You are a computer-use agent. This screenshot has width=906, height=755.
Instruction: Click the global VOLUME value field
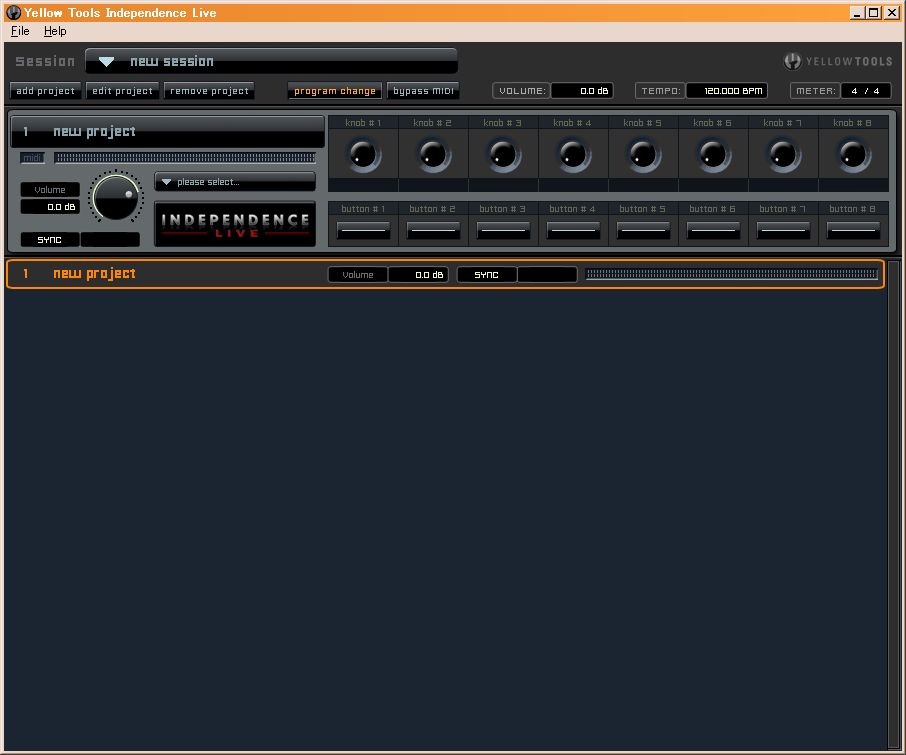coord(582,91)
